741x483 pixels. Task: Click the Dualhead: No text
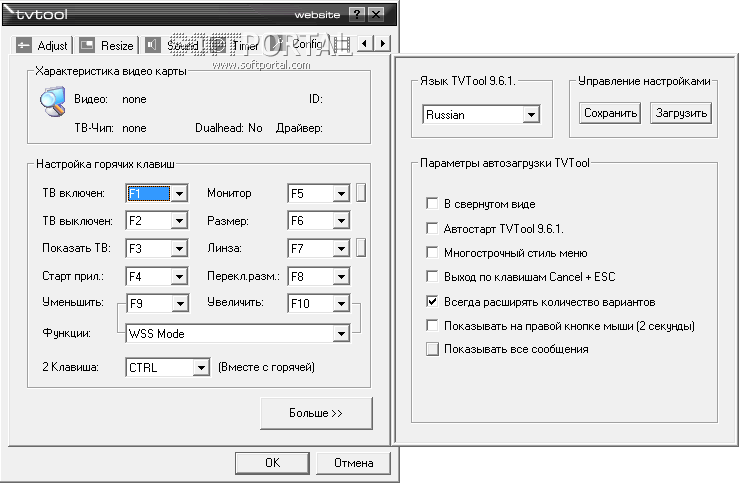pyautogui.click(x=229, y=128)
